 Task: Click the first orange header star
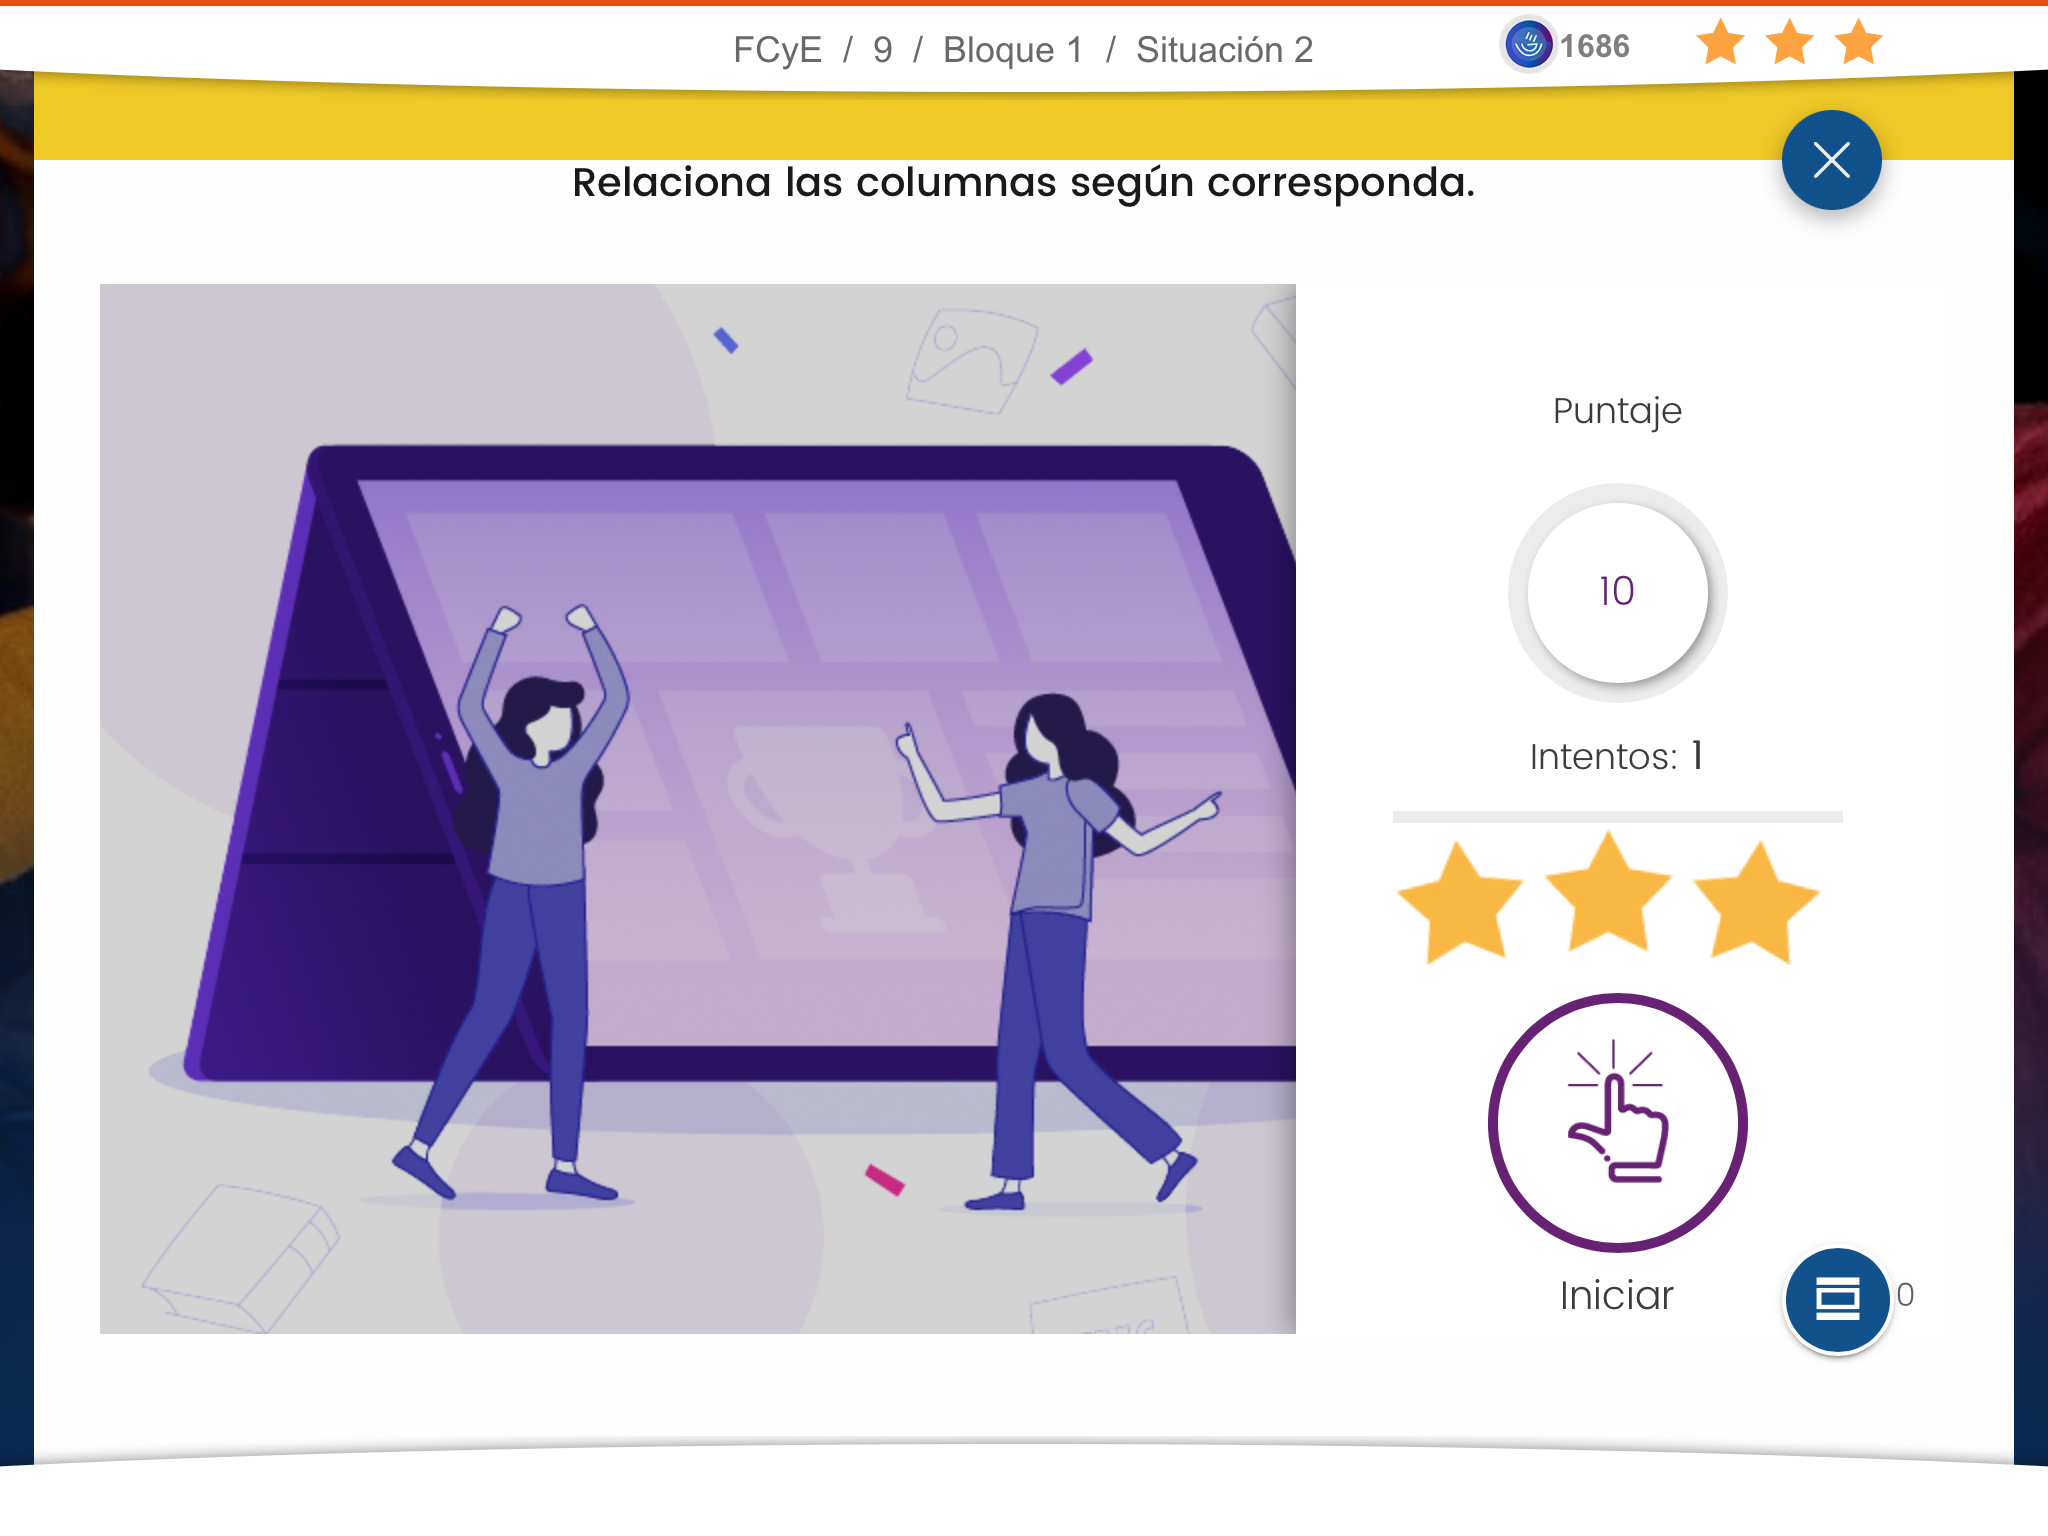tap(1720, 43)
